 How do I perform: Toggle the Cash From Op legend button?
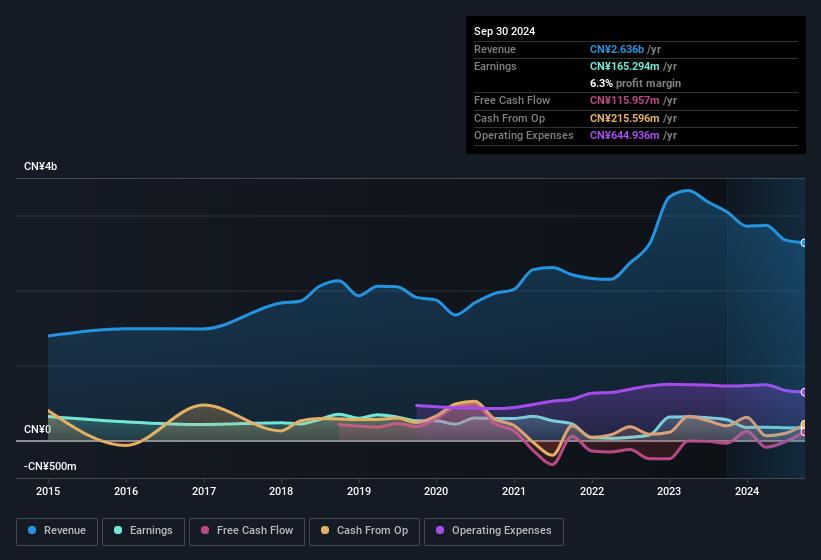[364, 531]
